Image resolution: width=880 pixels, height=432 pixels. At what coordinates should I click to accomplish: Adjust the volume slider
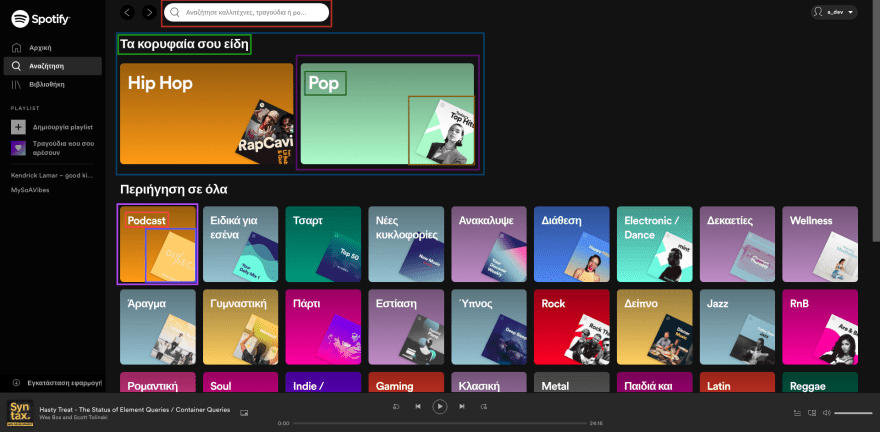click(853, 413)
